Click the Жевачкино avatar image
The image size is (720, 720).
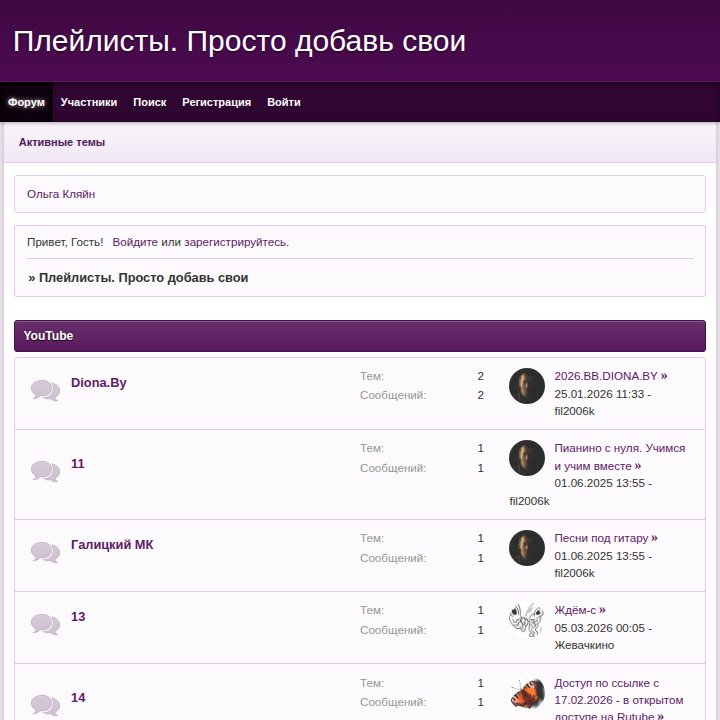[527, 620]
